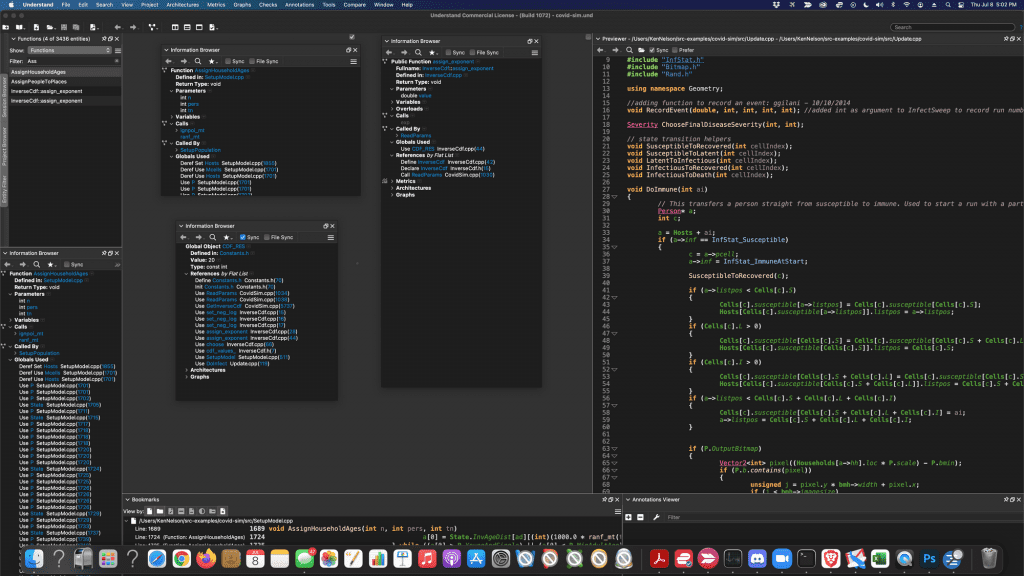Image resolution: width=1024 pixels, height=576 pixels.
Task: Pin the Functions panel
Action: click(103, 39)
